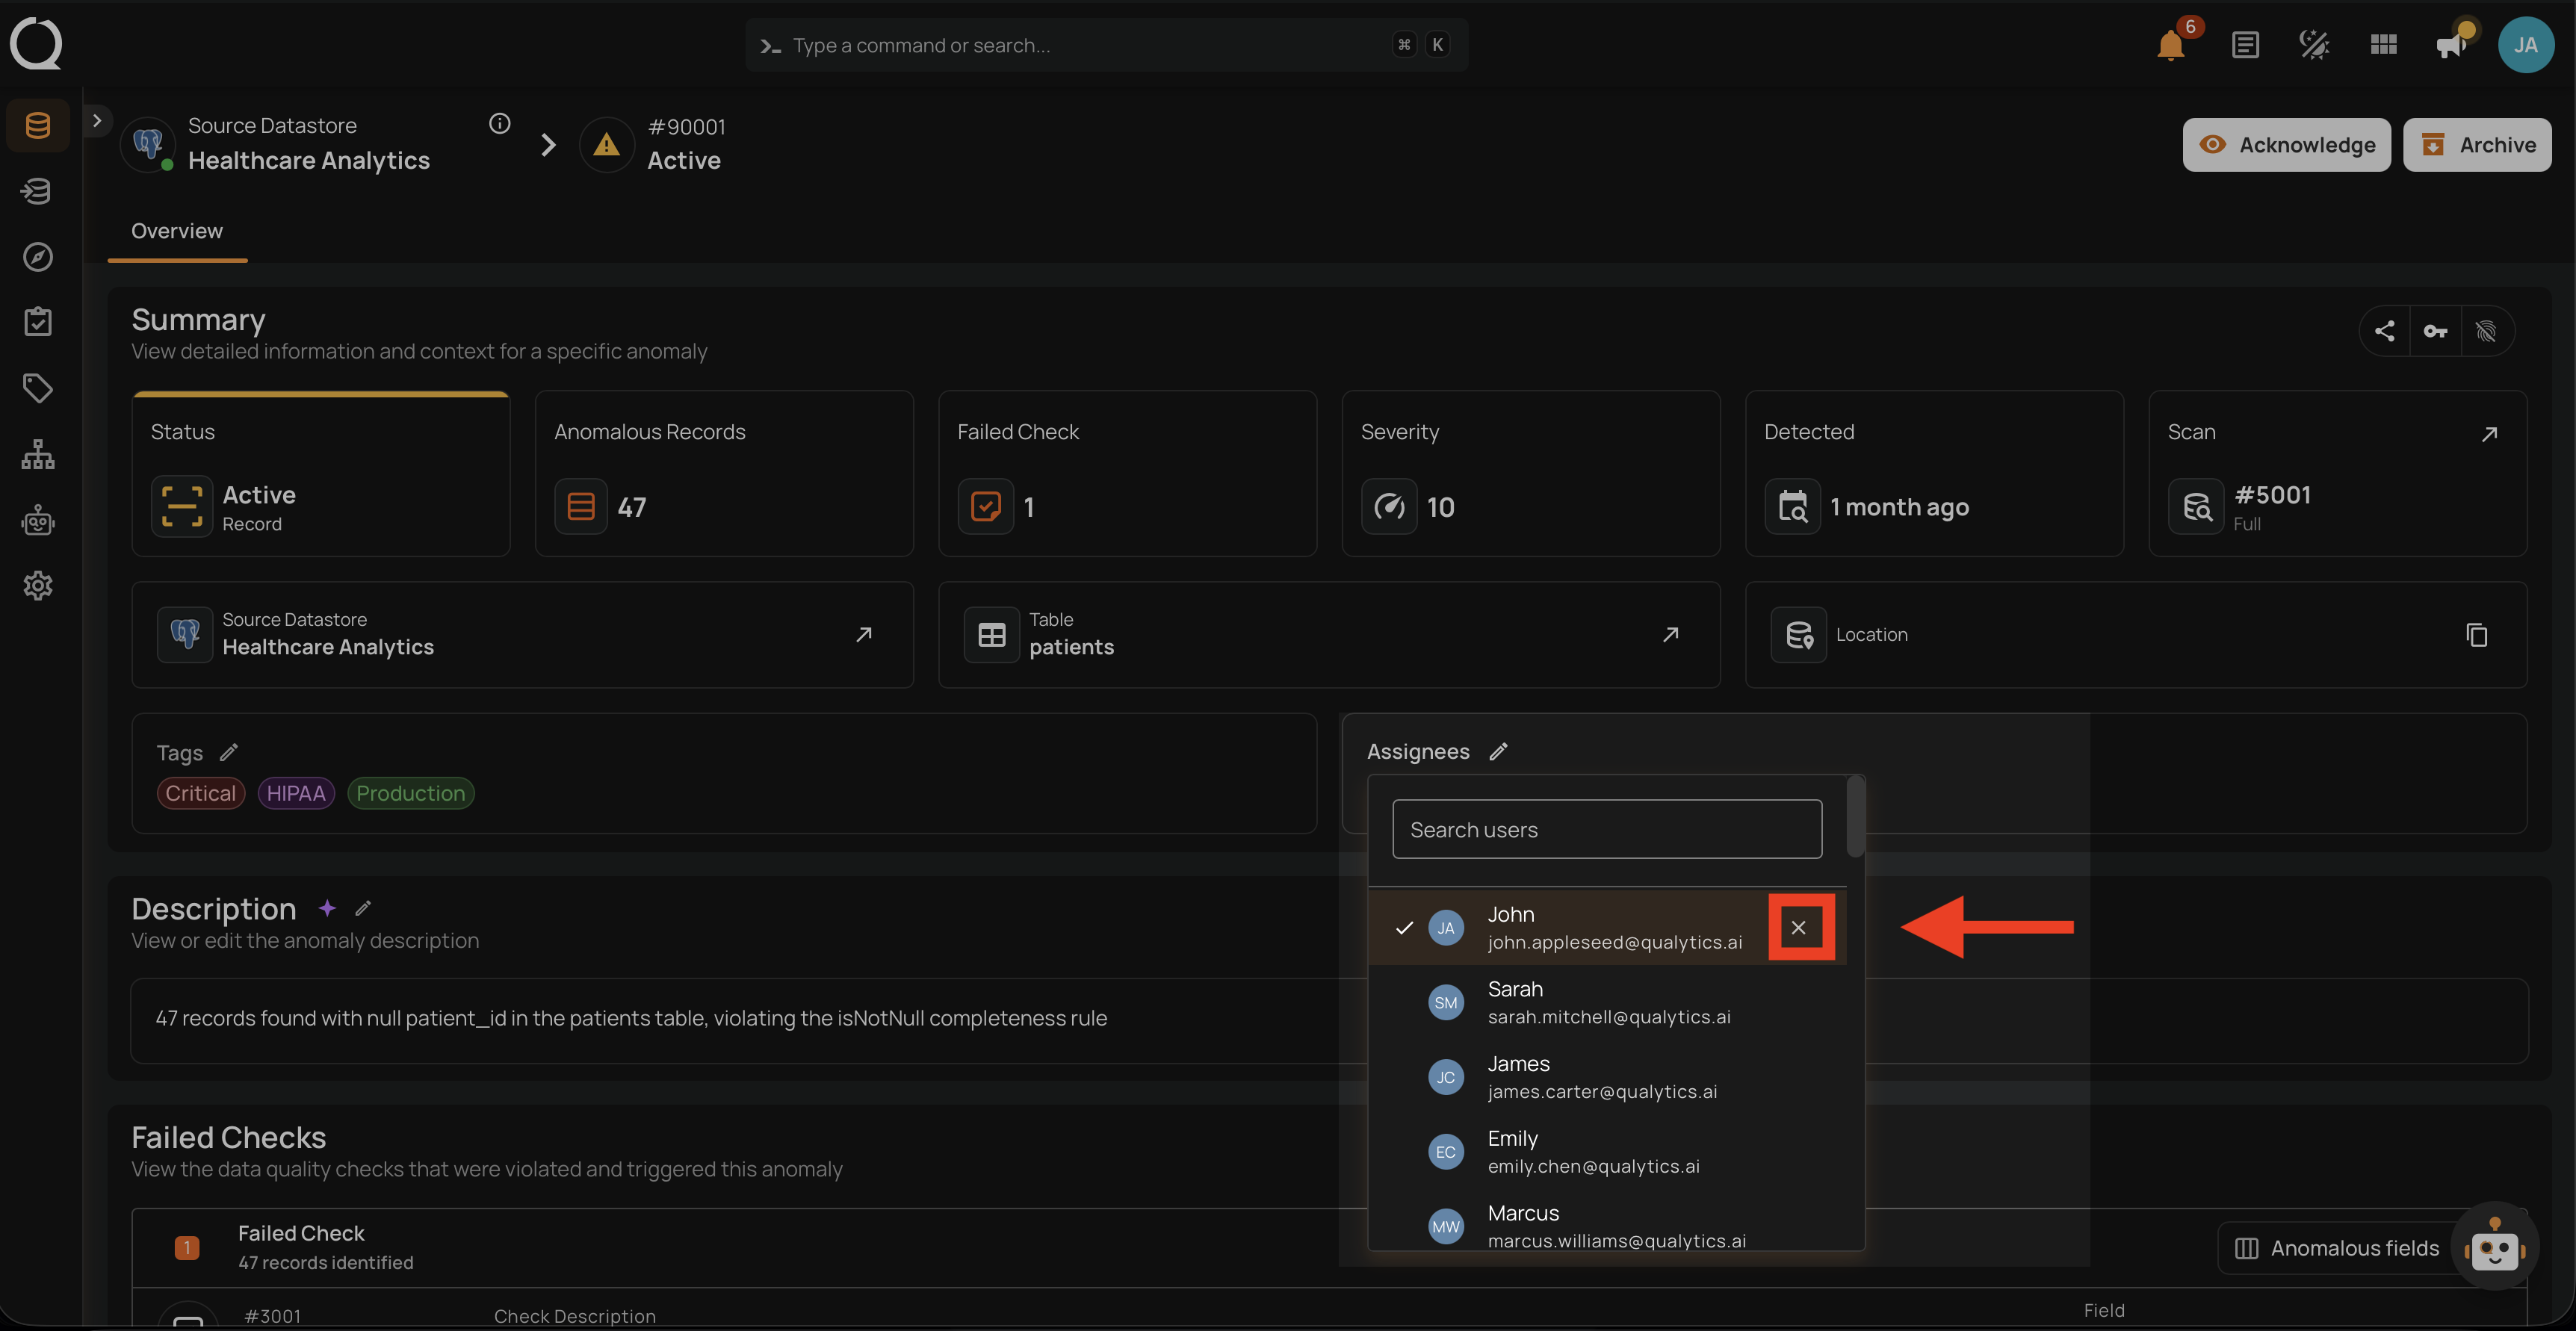Screen dimensions: 2576x1331
Task: Click the Failed Check 1 card
Action: 1127,474
